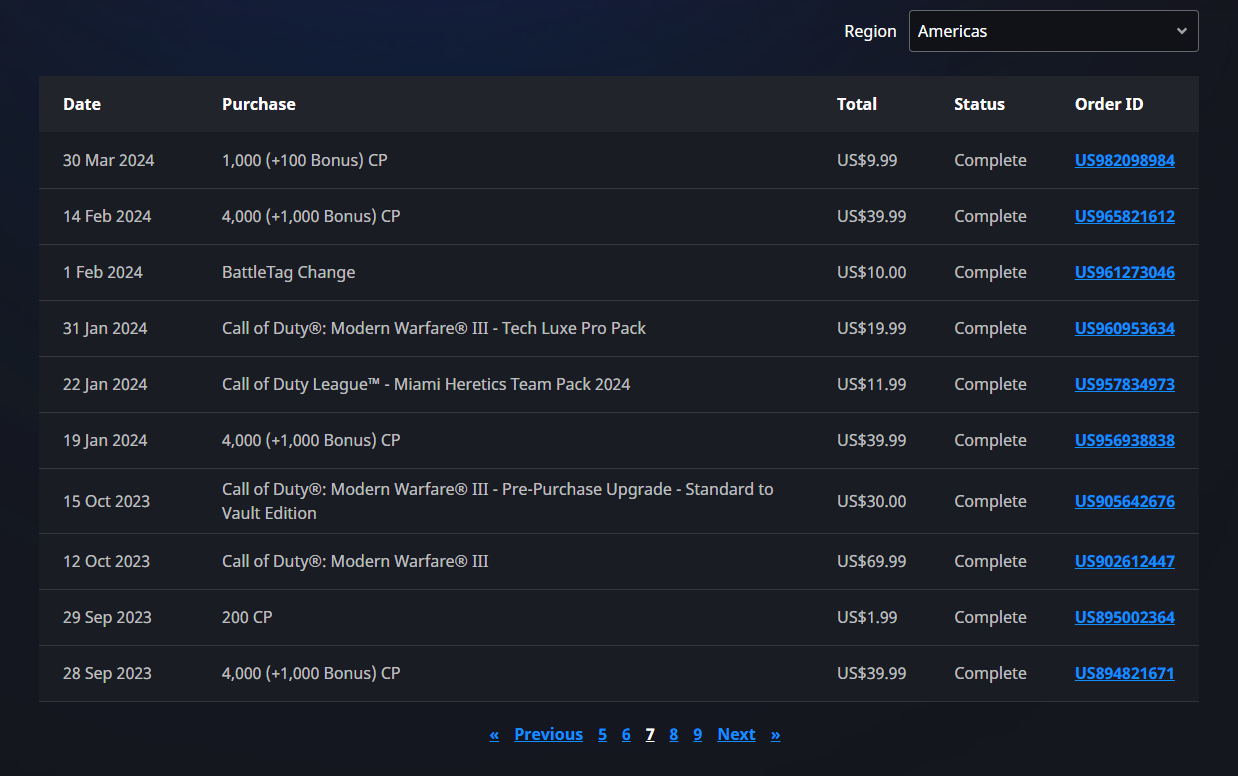Open the Region dropdown showing Americas

point(1053,31)
